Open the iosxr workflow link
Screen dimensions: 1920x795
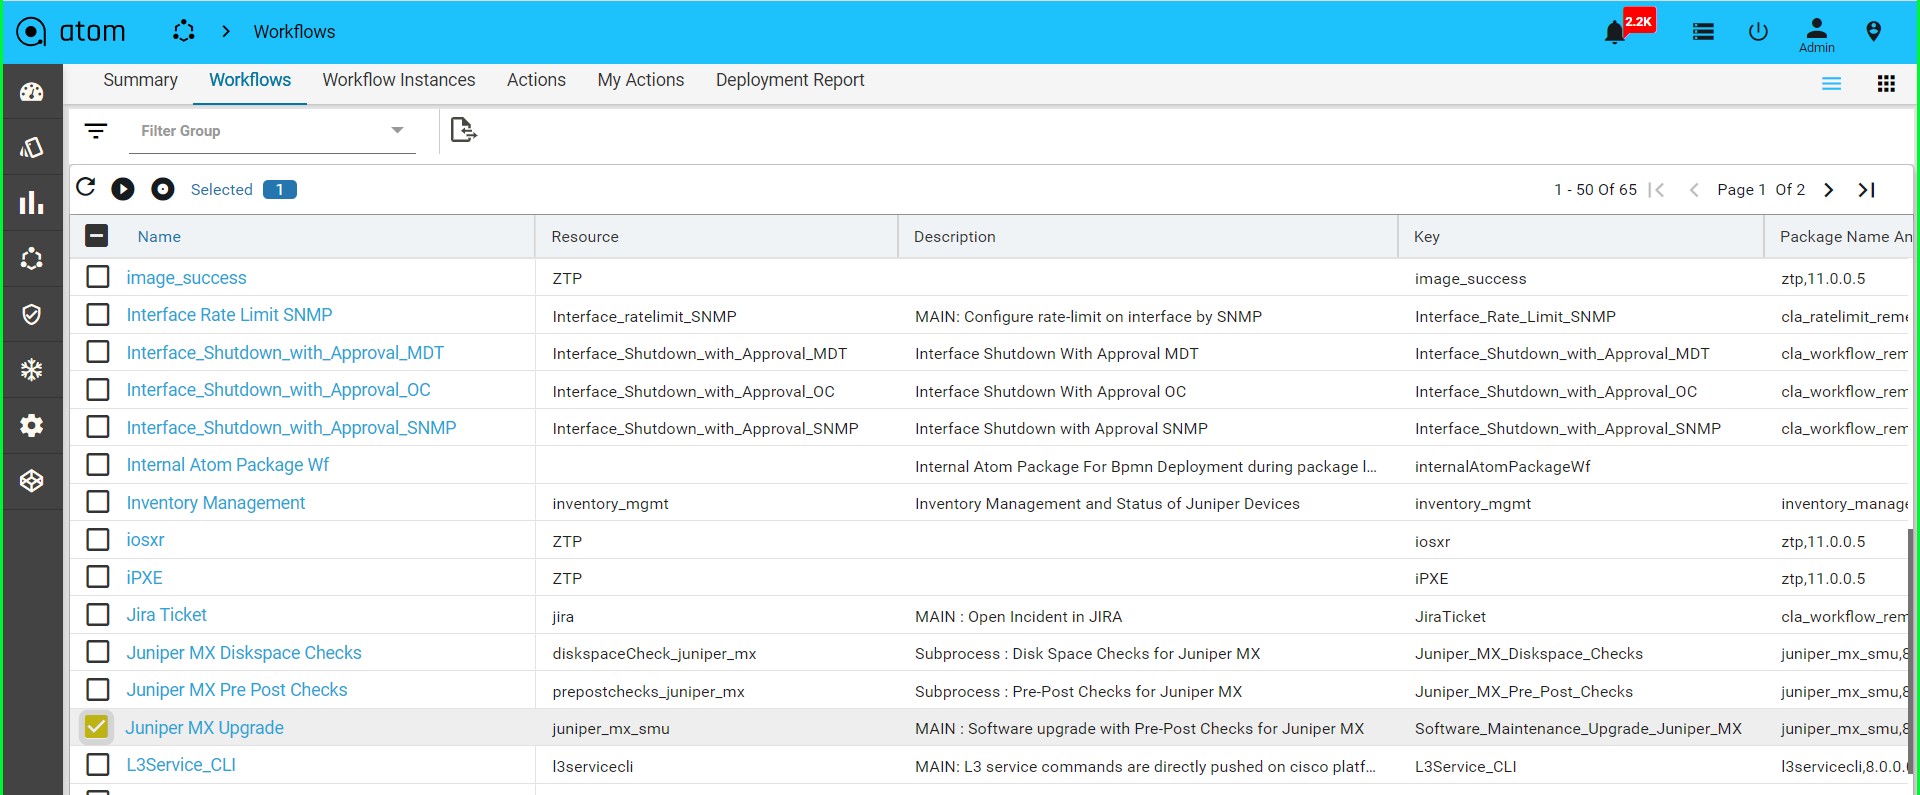(x=145, y=540)
